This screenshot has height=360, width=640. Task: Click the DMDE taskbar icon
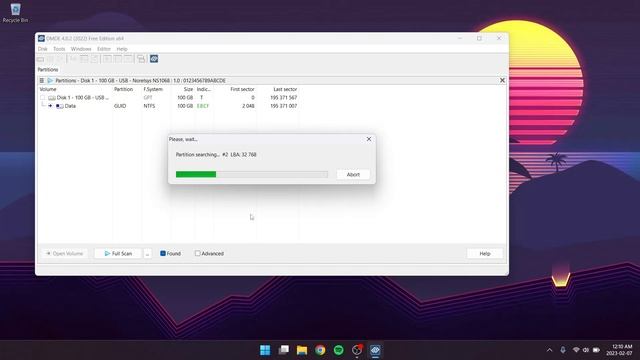pyautogui.click(x=375, y=350)
